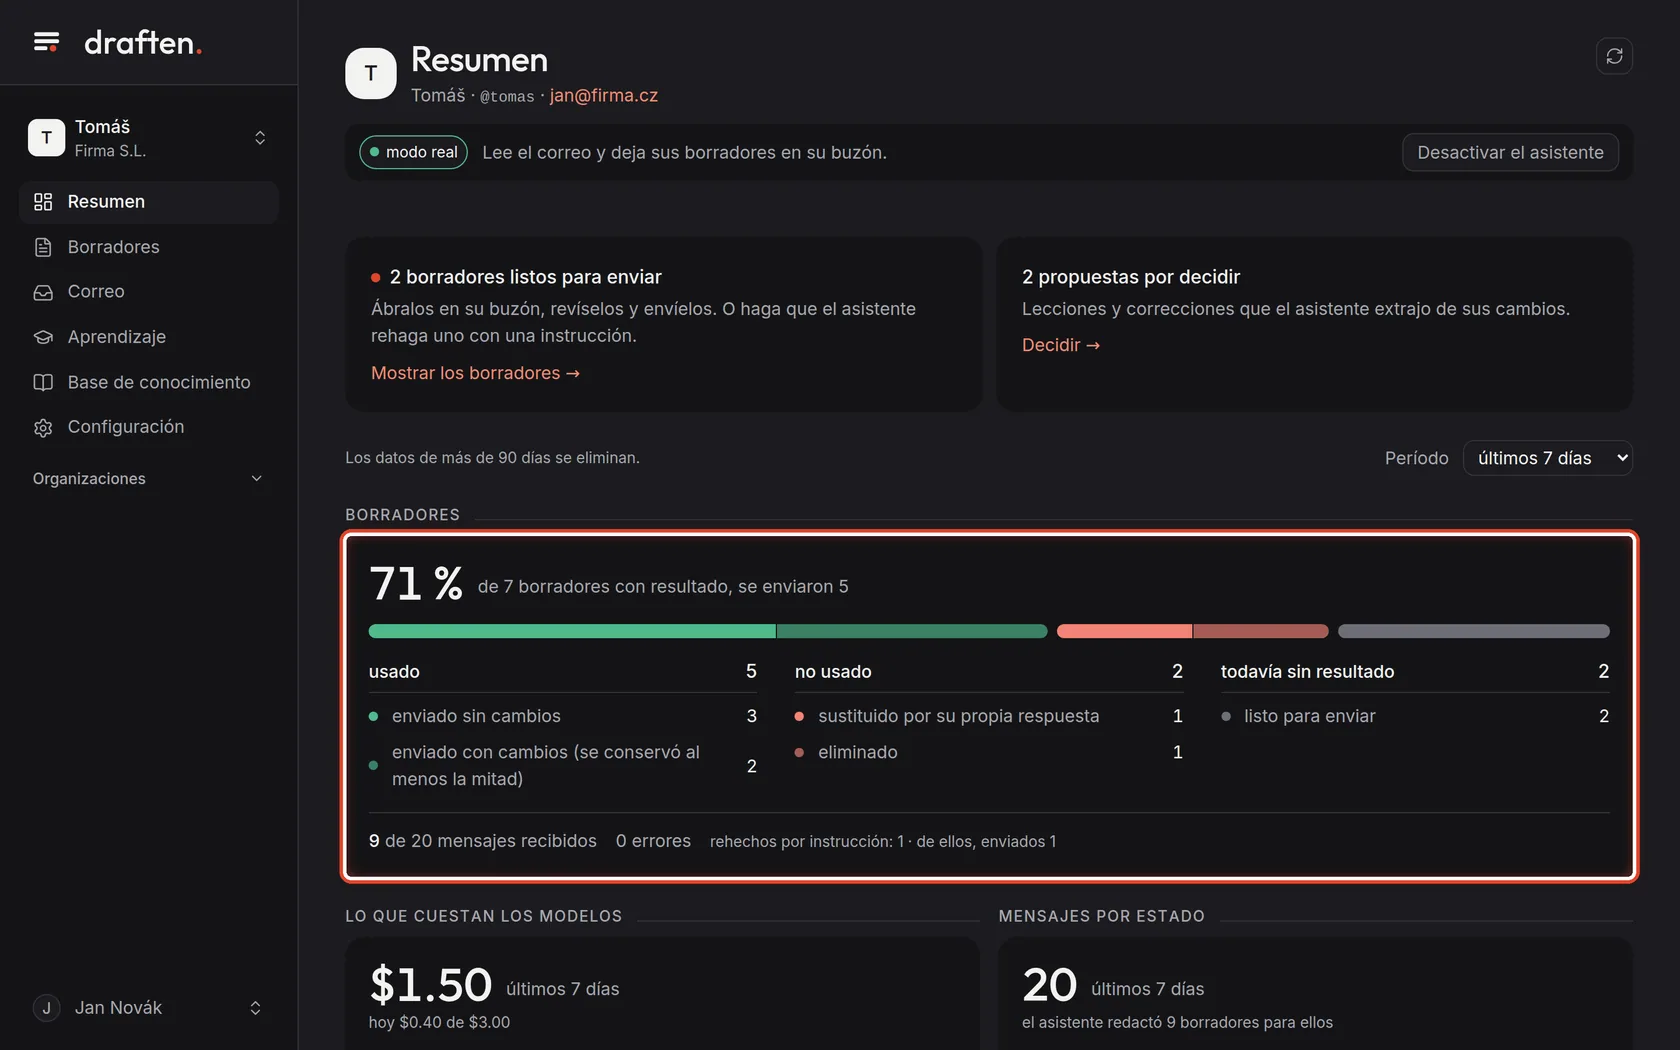
Task: Click 2 borradores listos para enviar heading
Action: click(525, 277)
